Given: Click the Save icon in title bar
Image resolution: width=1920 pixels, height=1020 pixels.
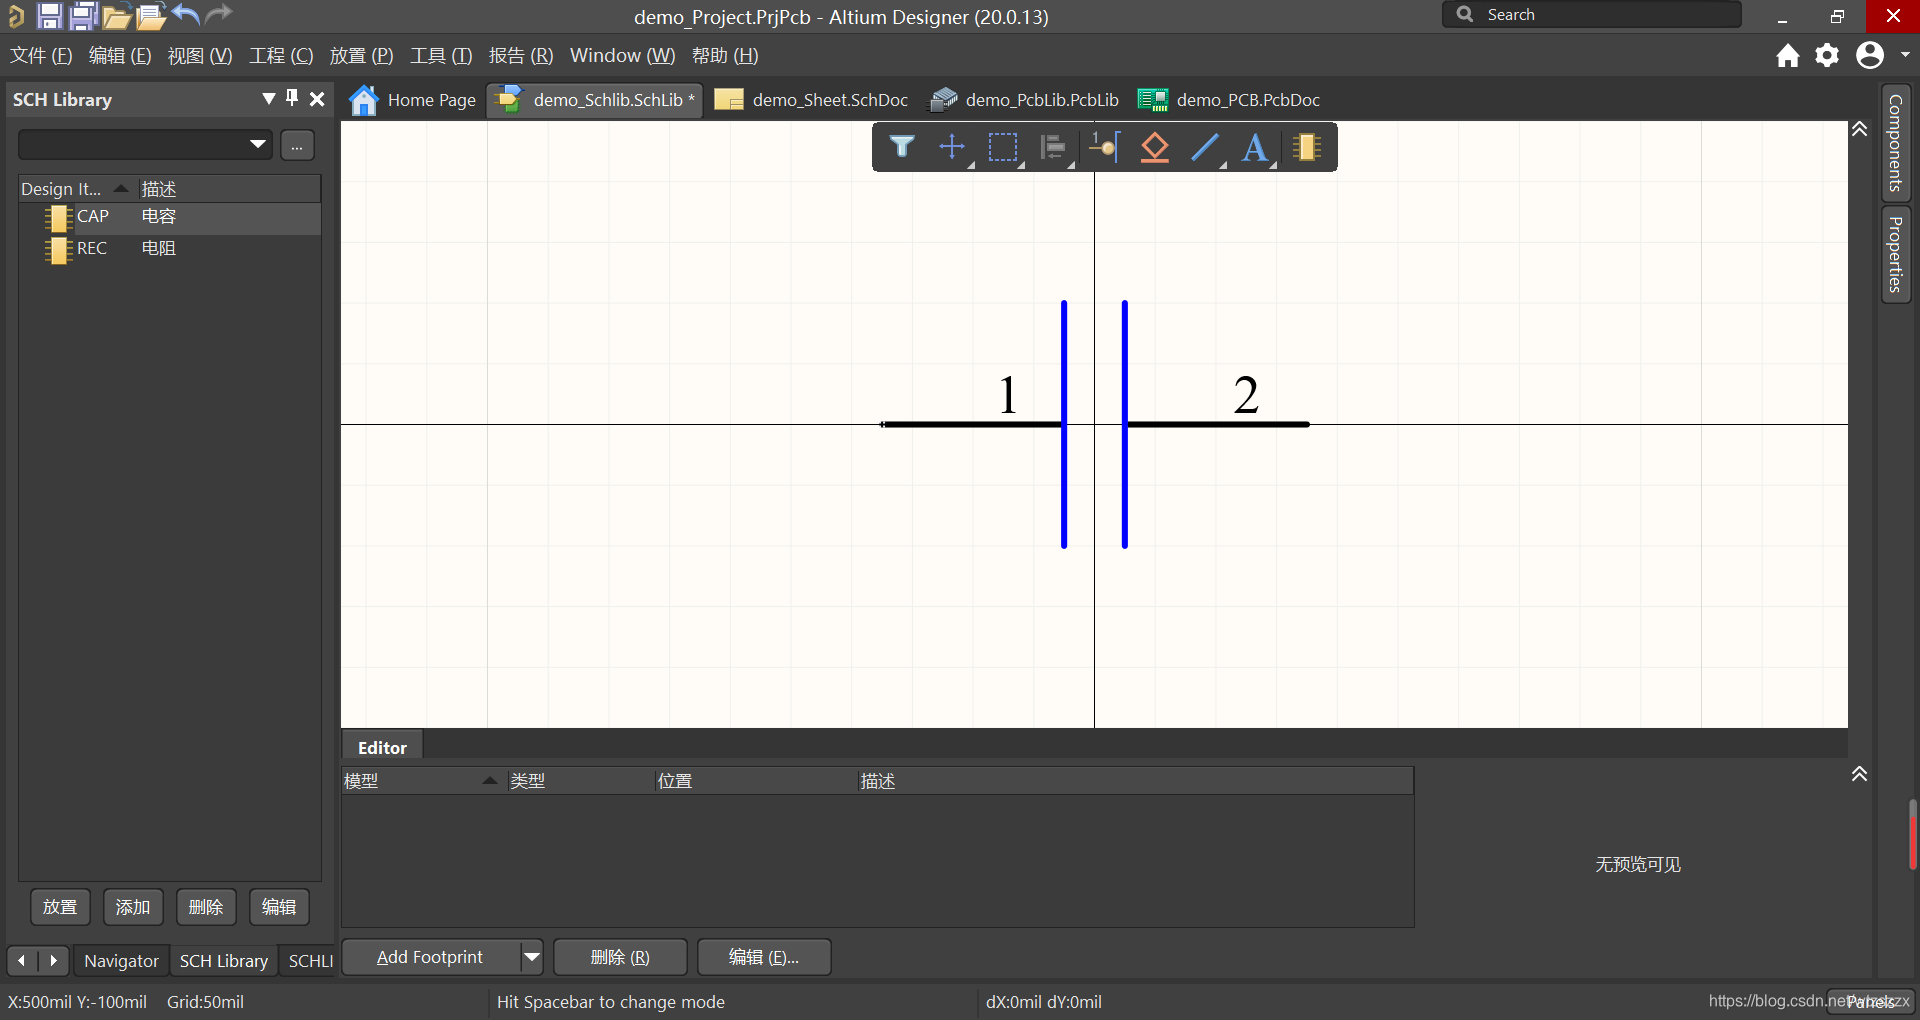Looking at the screenshot, I should [49, 15].
